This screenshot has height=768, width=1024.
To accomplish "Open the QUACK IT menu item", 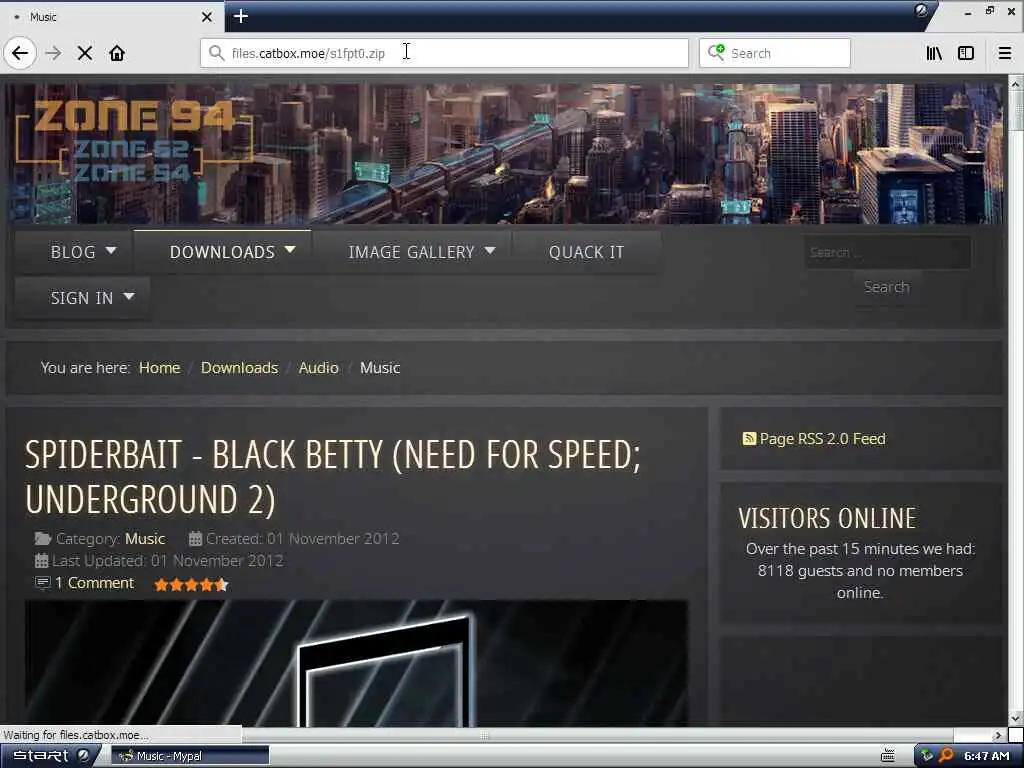I will pyautogui.click(x=586, y=252).
